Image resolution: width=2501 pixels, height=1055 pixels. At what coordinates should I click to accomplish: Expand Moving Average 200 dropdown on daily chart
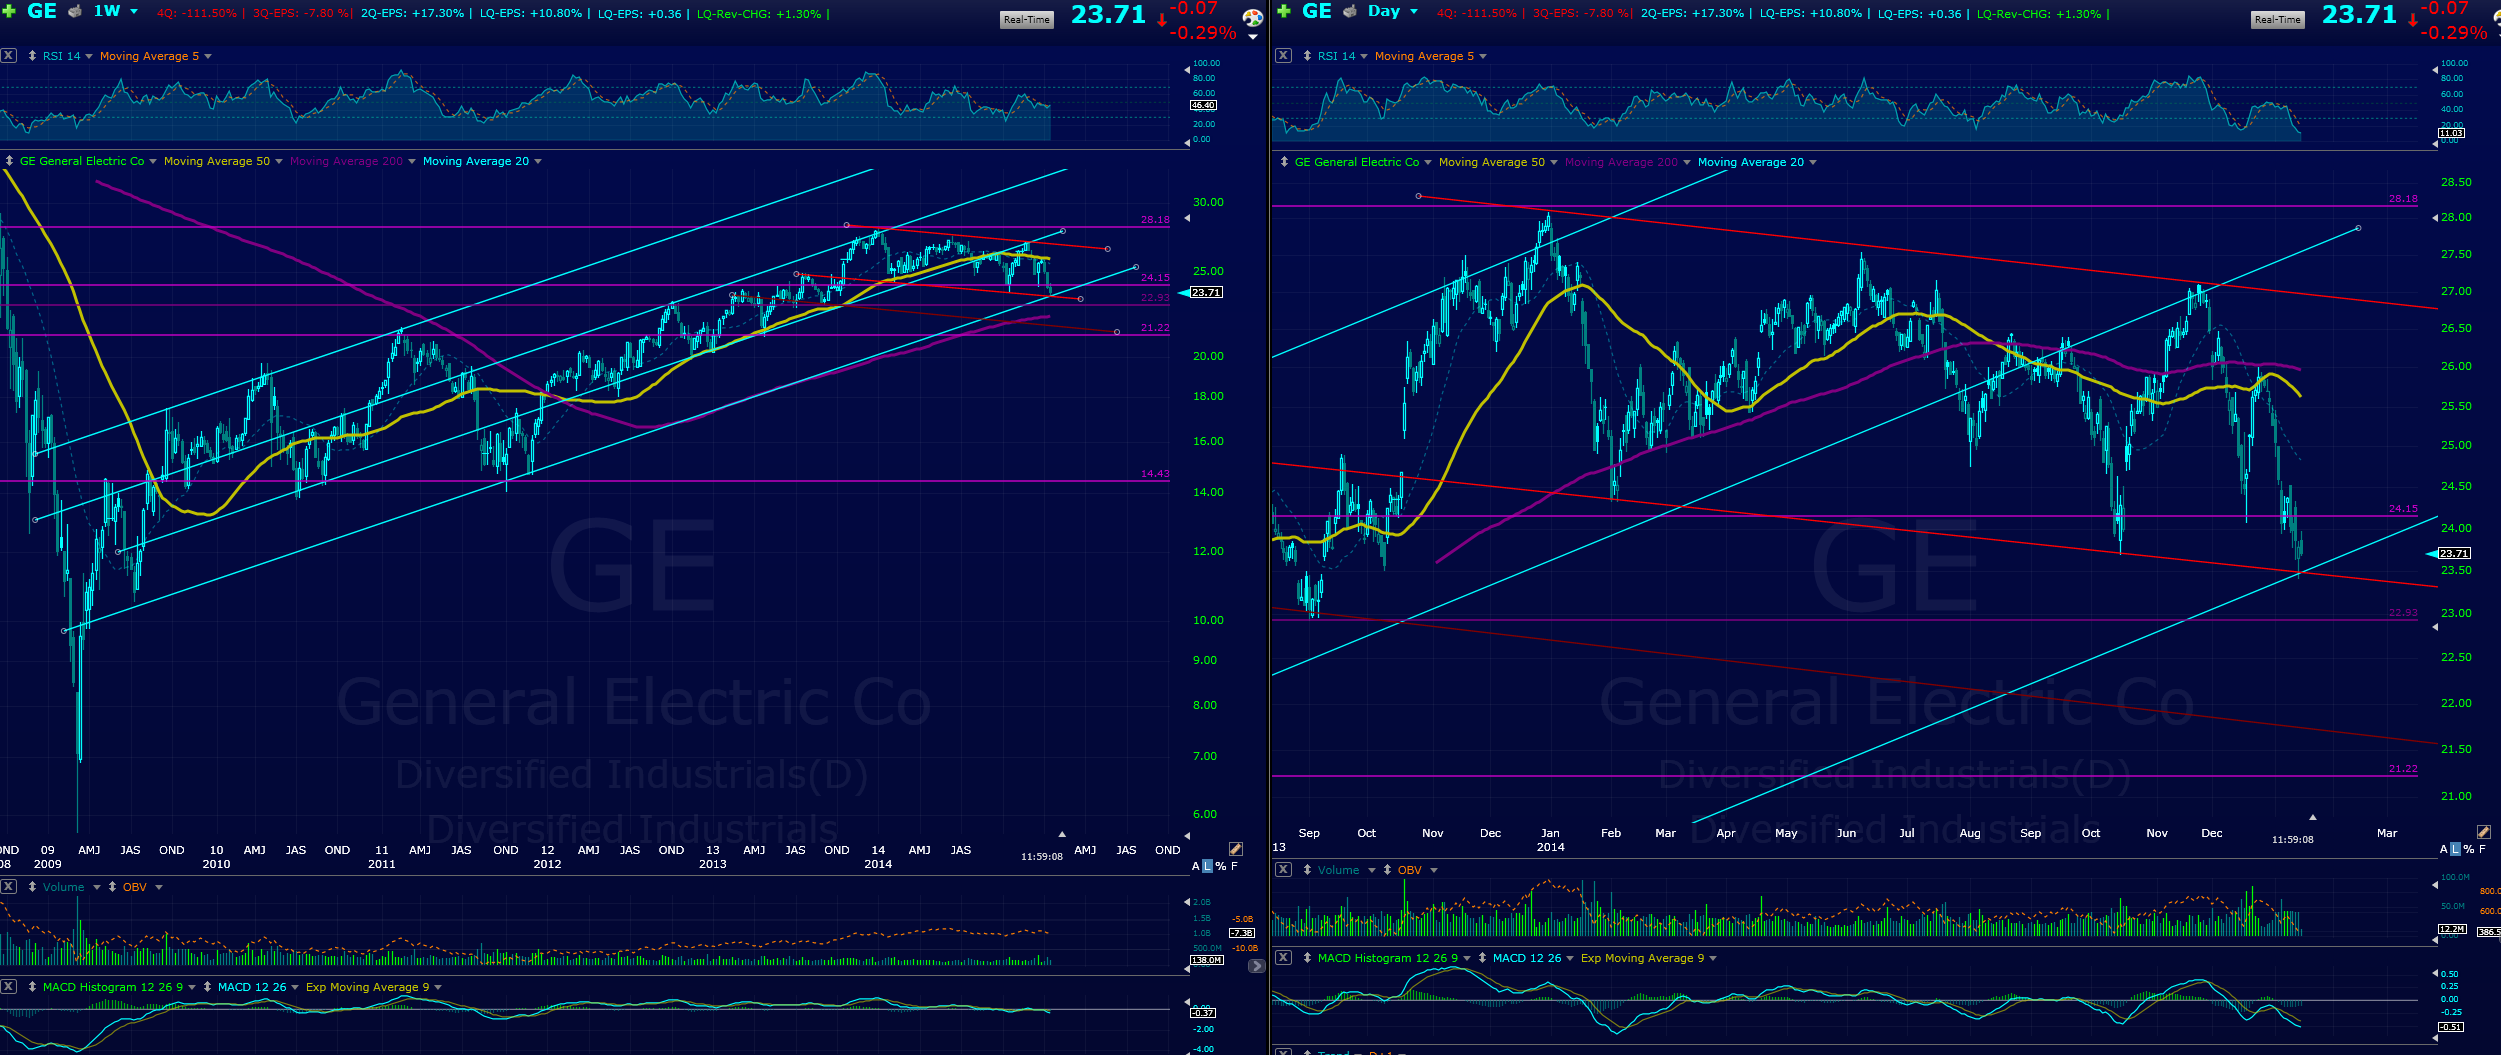click(1687, 163)
